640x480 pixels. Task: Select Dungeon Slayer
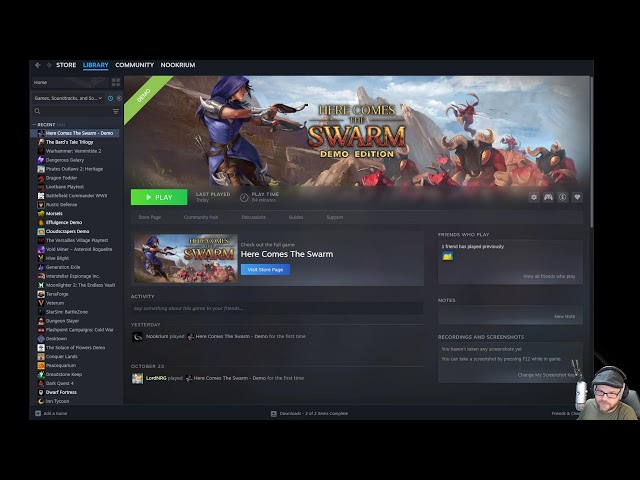pyautogui.click(x=62, y=321)
